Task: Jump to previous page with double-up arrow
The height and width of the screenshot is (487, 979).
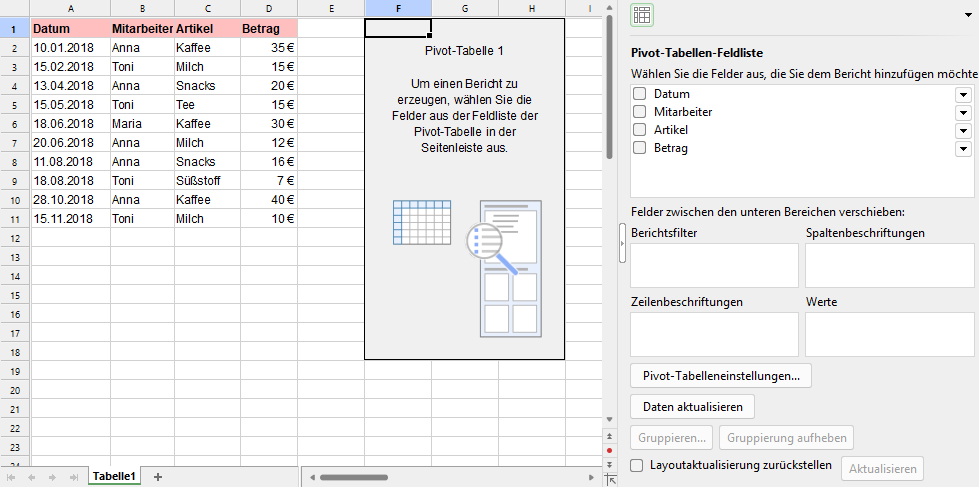Action: click(x=609, y=436)
